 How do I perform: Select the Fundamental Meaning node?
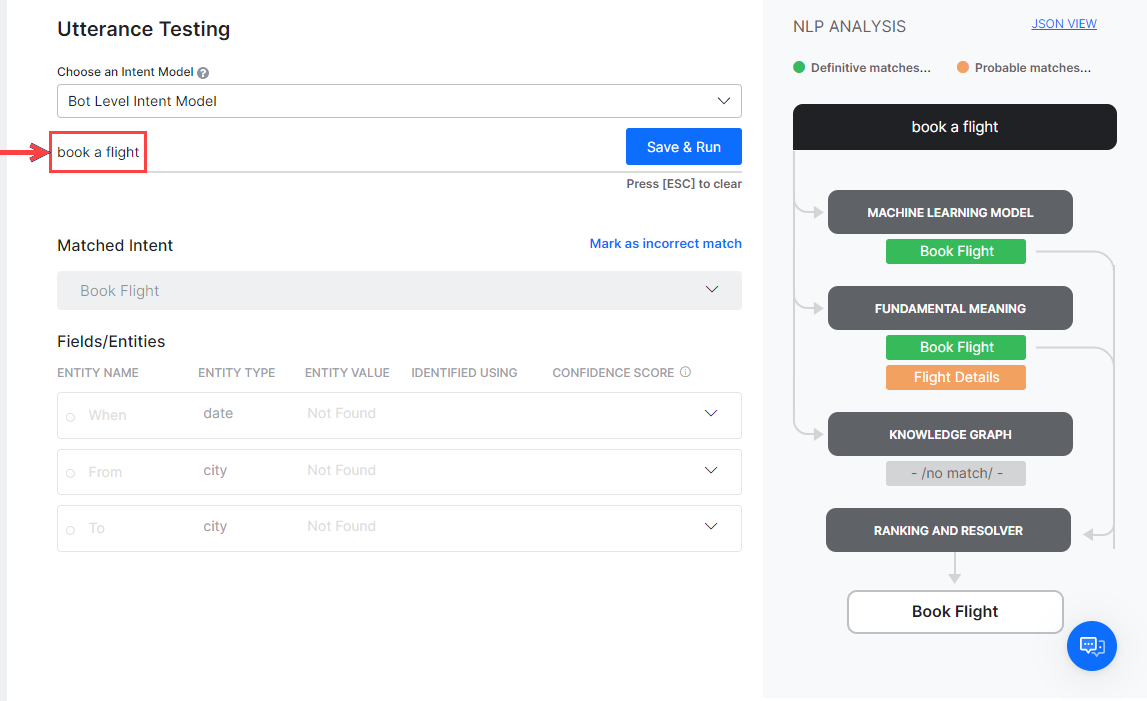coord(950,308)
